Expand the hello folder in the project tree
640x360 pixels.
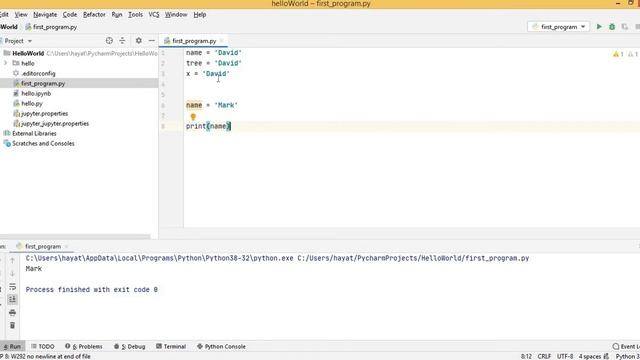[6, 63]
